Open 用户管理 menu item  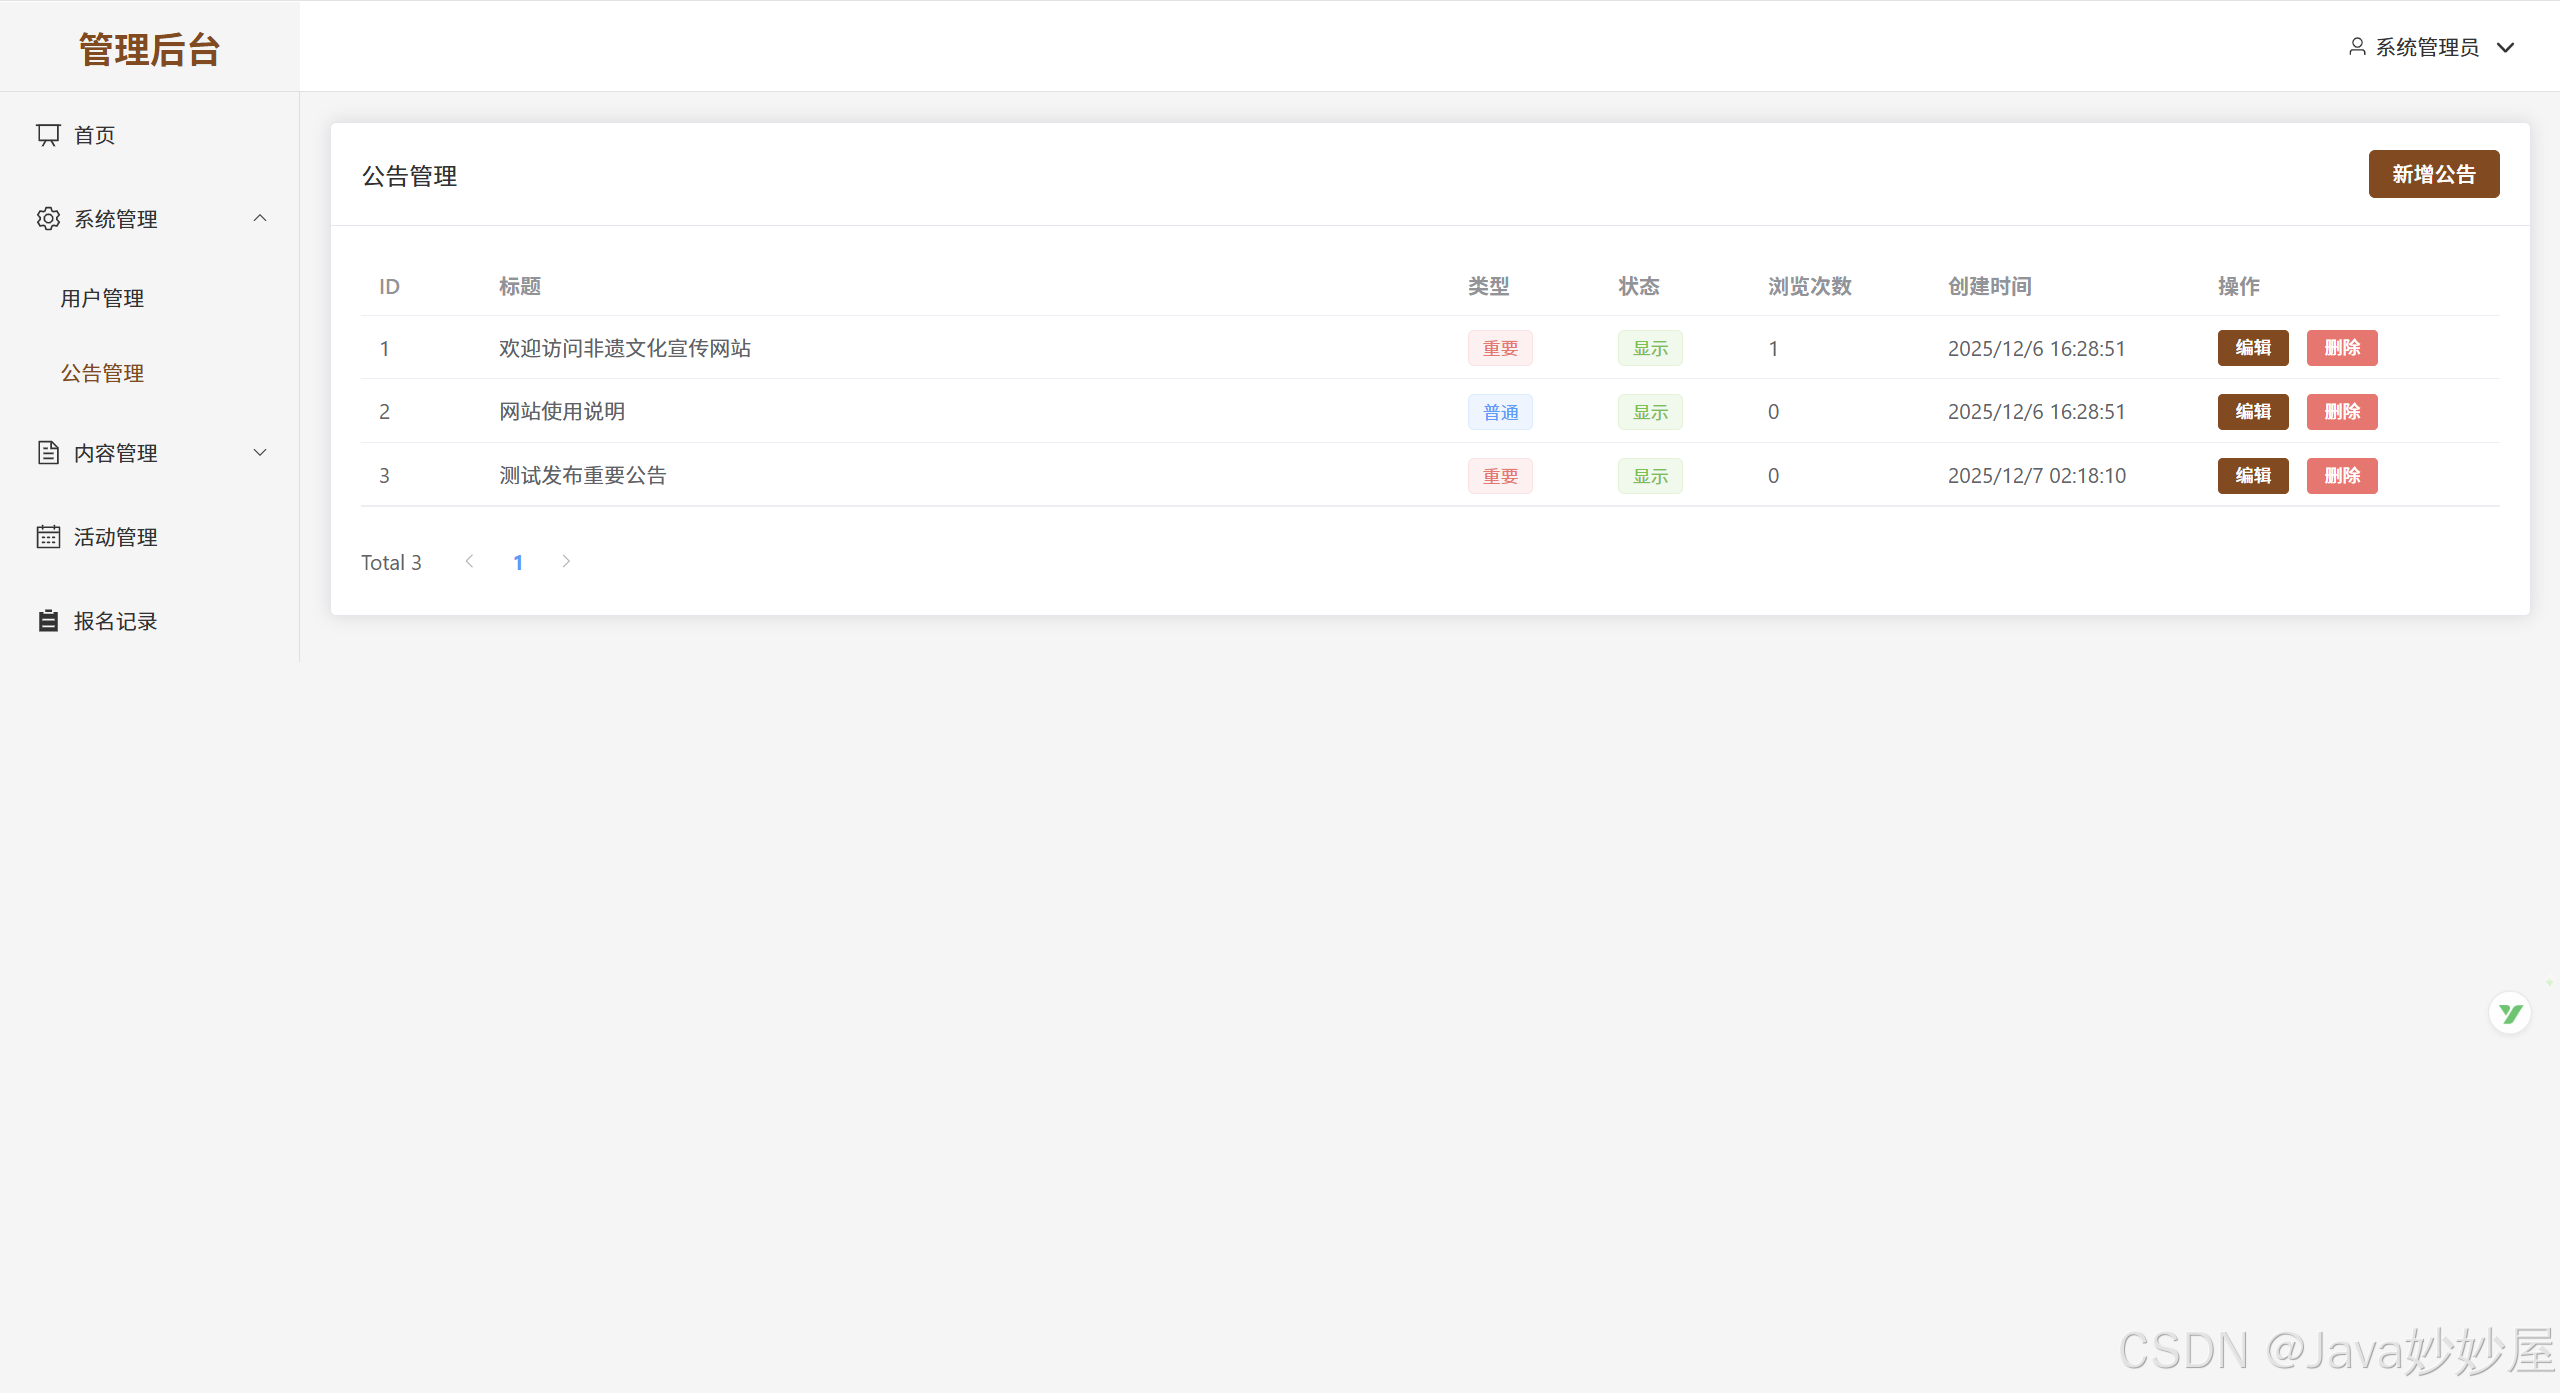tap(102, 298)
